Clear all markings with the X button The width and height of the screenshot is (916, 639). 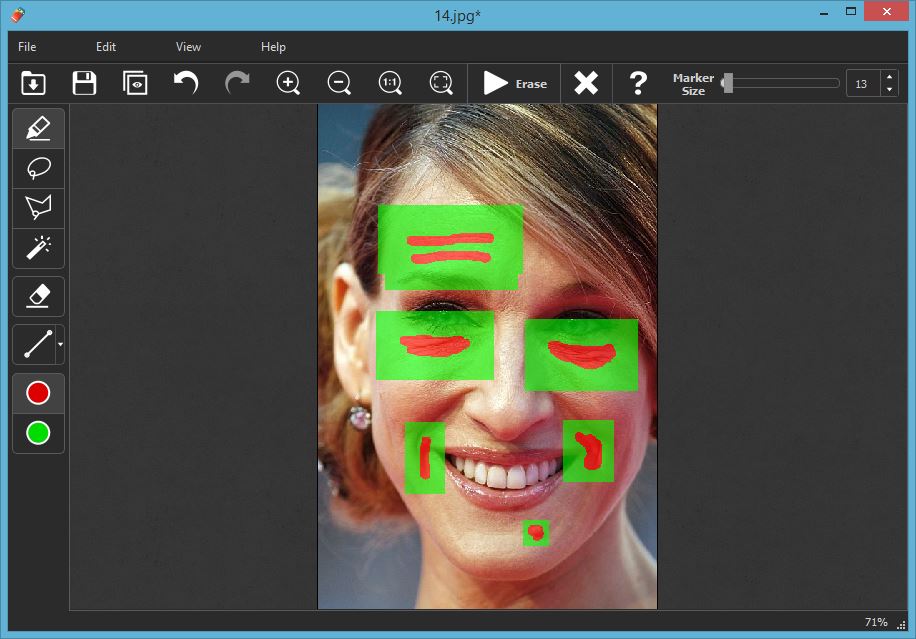pyautogui.click(x=586, y=83)
